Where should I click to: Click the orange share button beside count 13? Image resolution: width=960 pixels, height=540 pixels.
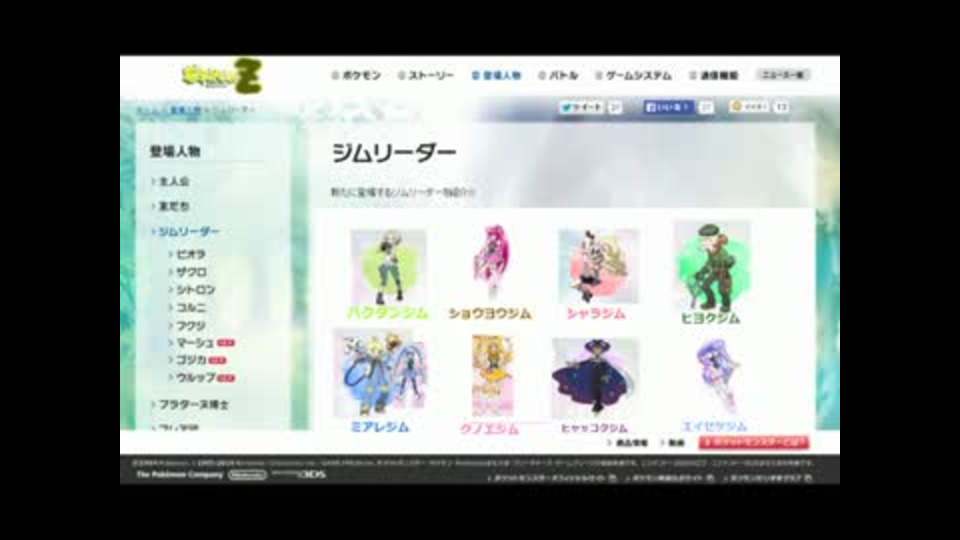[x=750, y=107]
